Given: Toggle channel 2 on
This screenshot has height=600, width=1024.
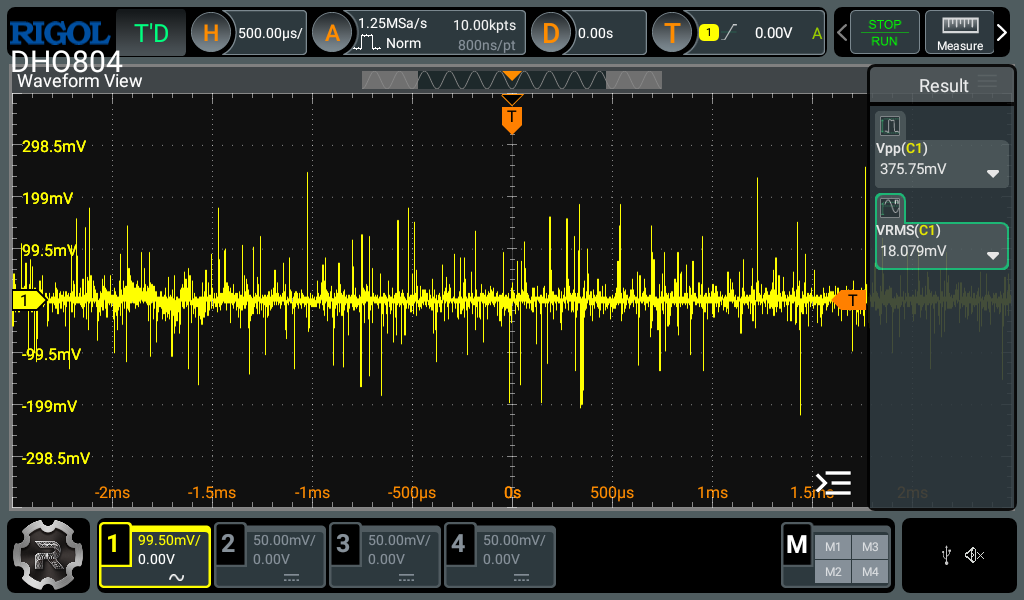Looking at the screenshot, I should tap(271, 555).
